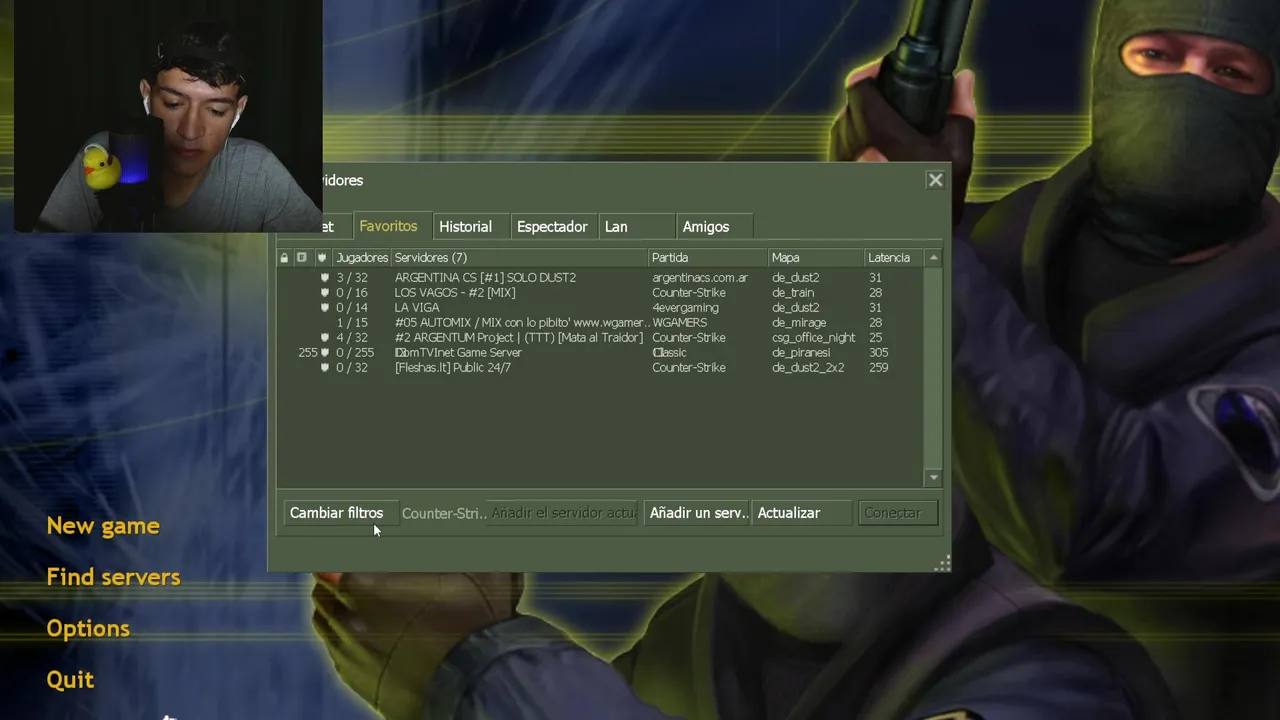
Task: Sort by the bots column header icon
Action: click(302, 258)
